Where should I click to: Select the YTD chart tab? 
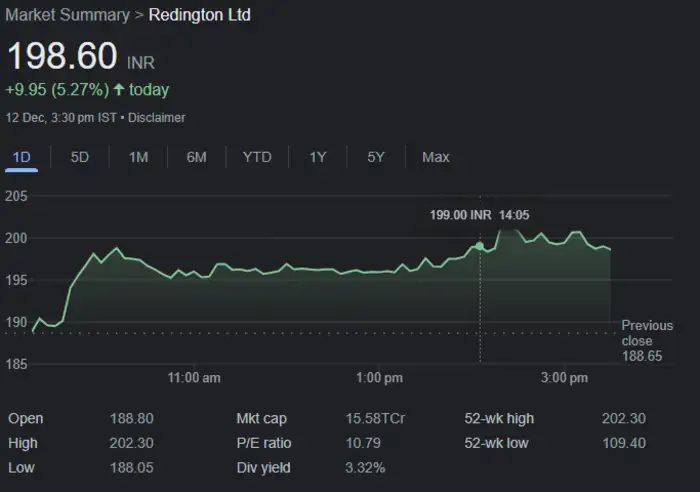[257, 157]
